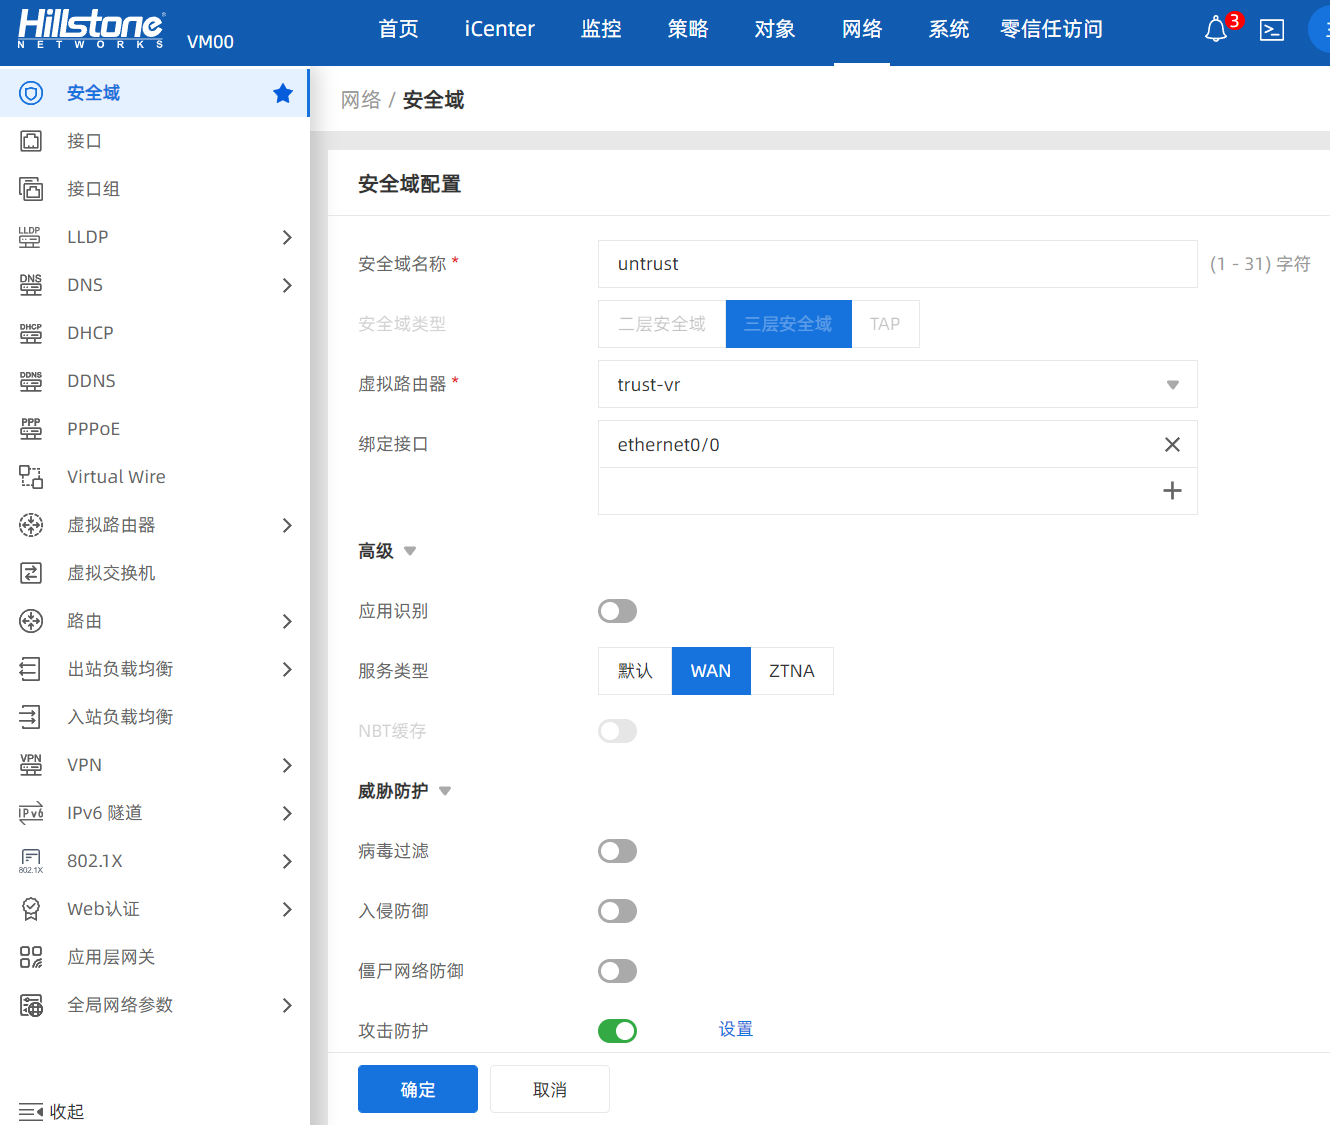Click the 虚拟交换机 icon
The image size is (1330, 1125).
[x=31, y=573]
